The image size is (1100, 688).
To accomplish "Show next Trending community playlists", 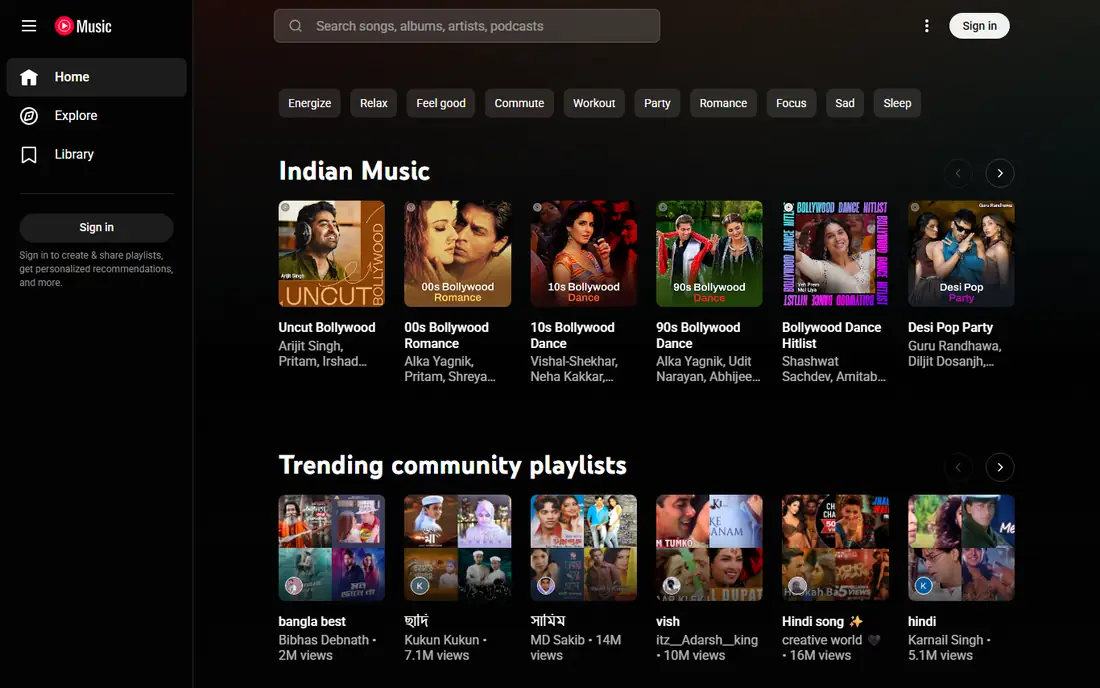I will (1000, 467).
